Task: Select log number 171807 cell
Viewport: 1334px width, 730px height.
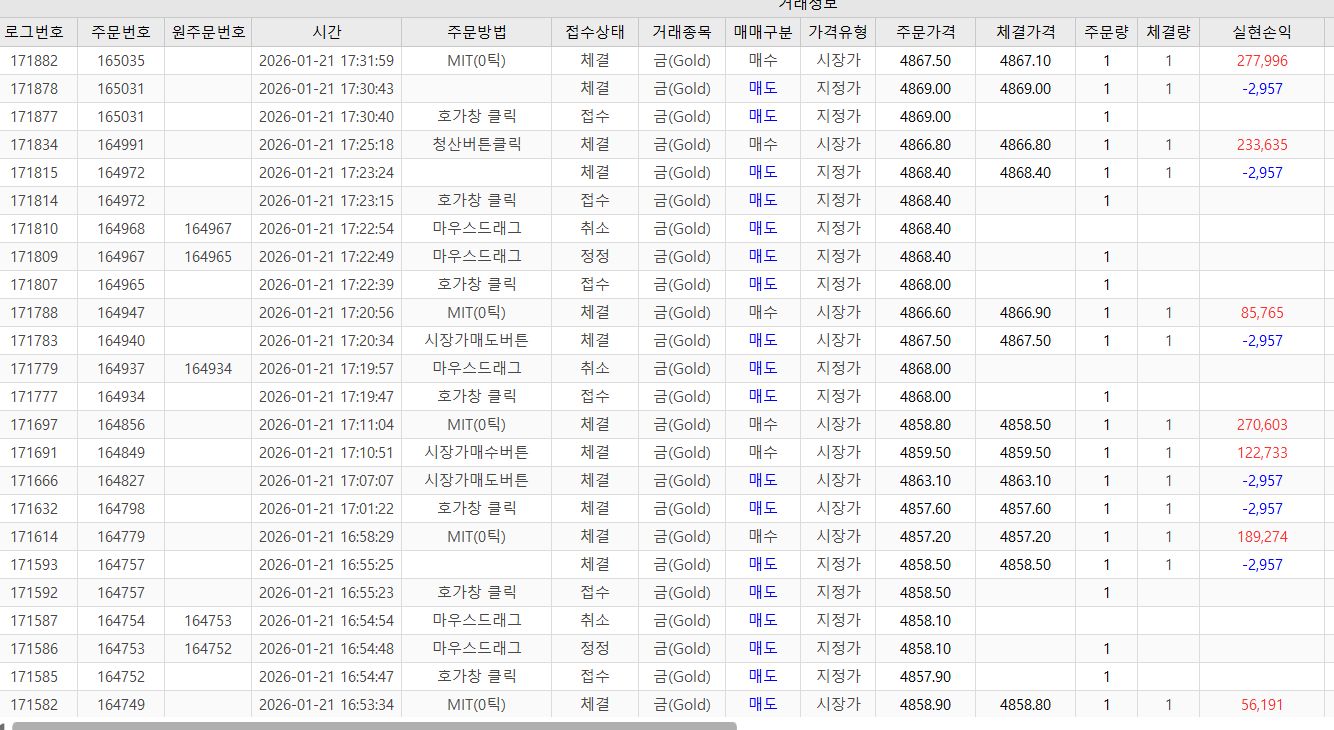Action: point(34,285)
